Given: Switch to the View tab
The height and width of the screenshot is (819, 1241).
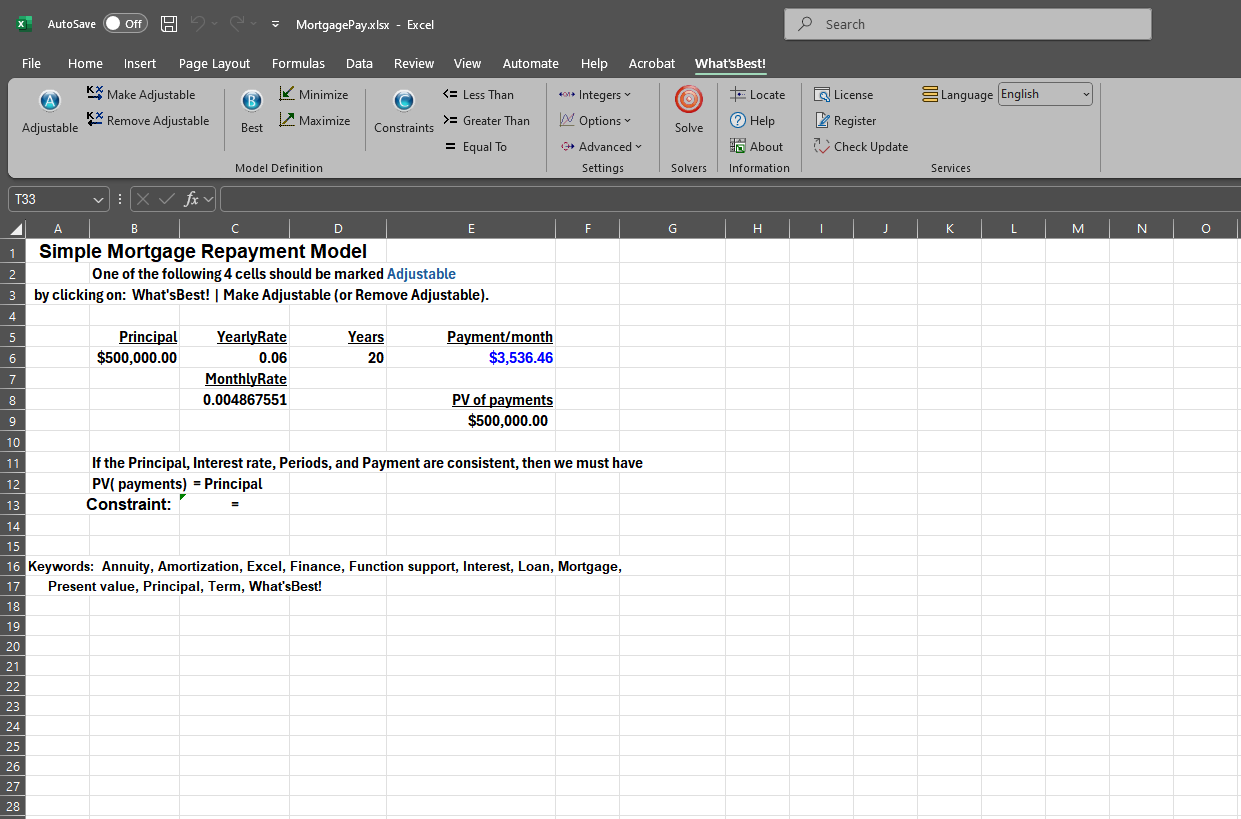Looking at the screenshot, I should (x=467, y=63).
